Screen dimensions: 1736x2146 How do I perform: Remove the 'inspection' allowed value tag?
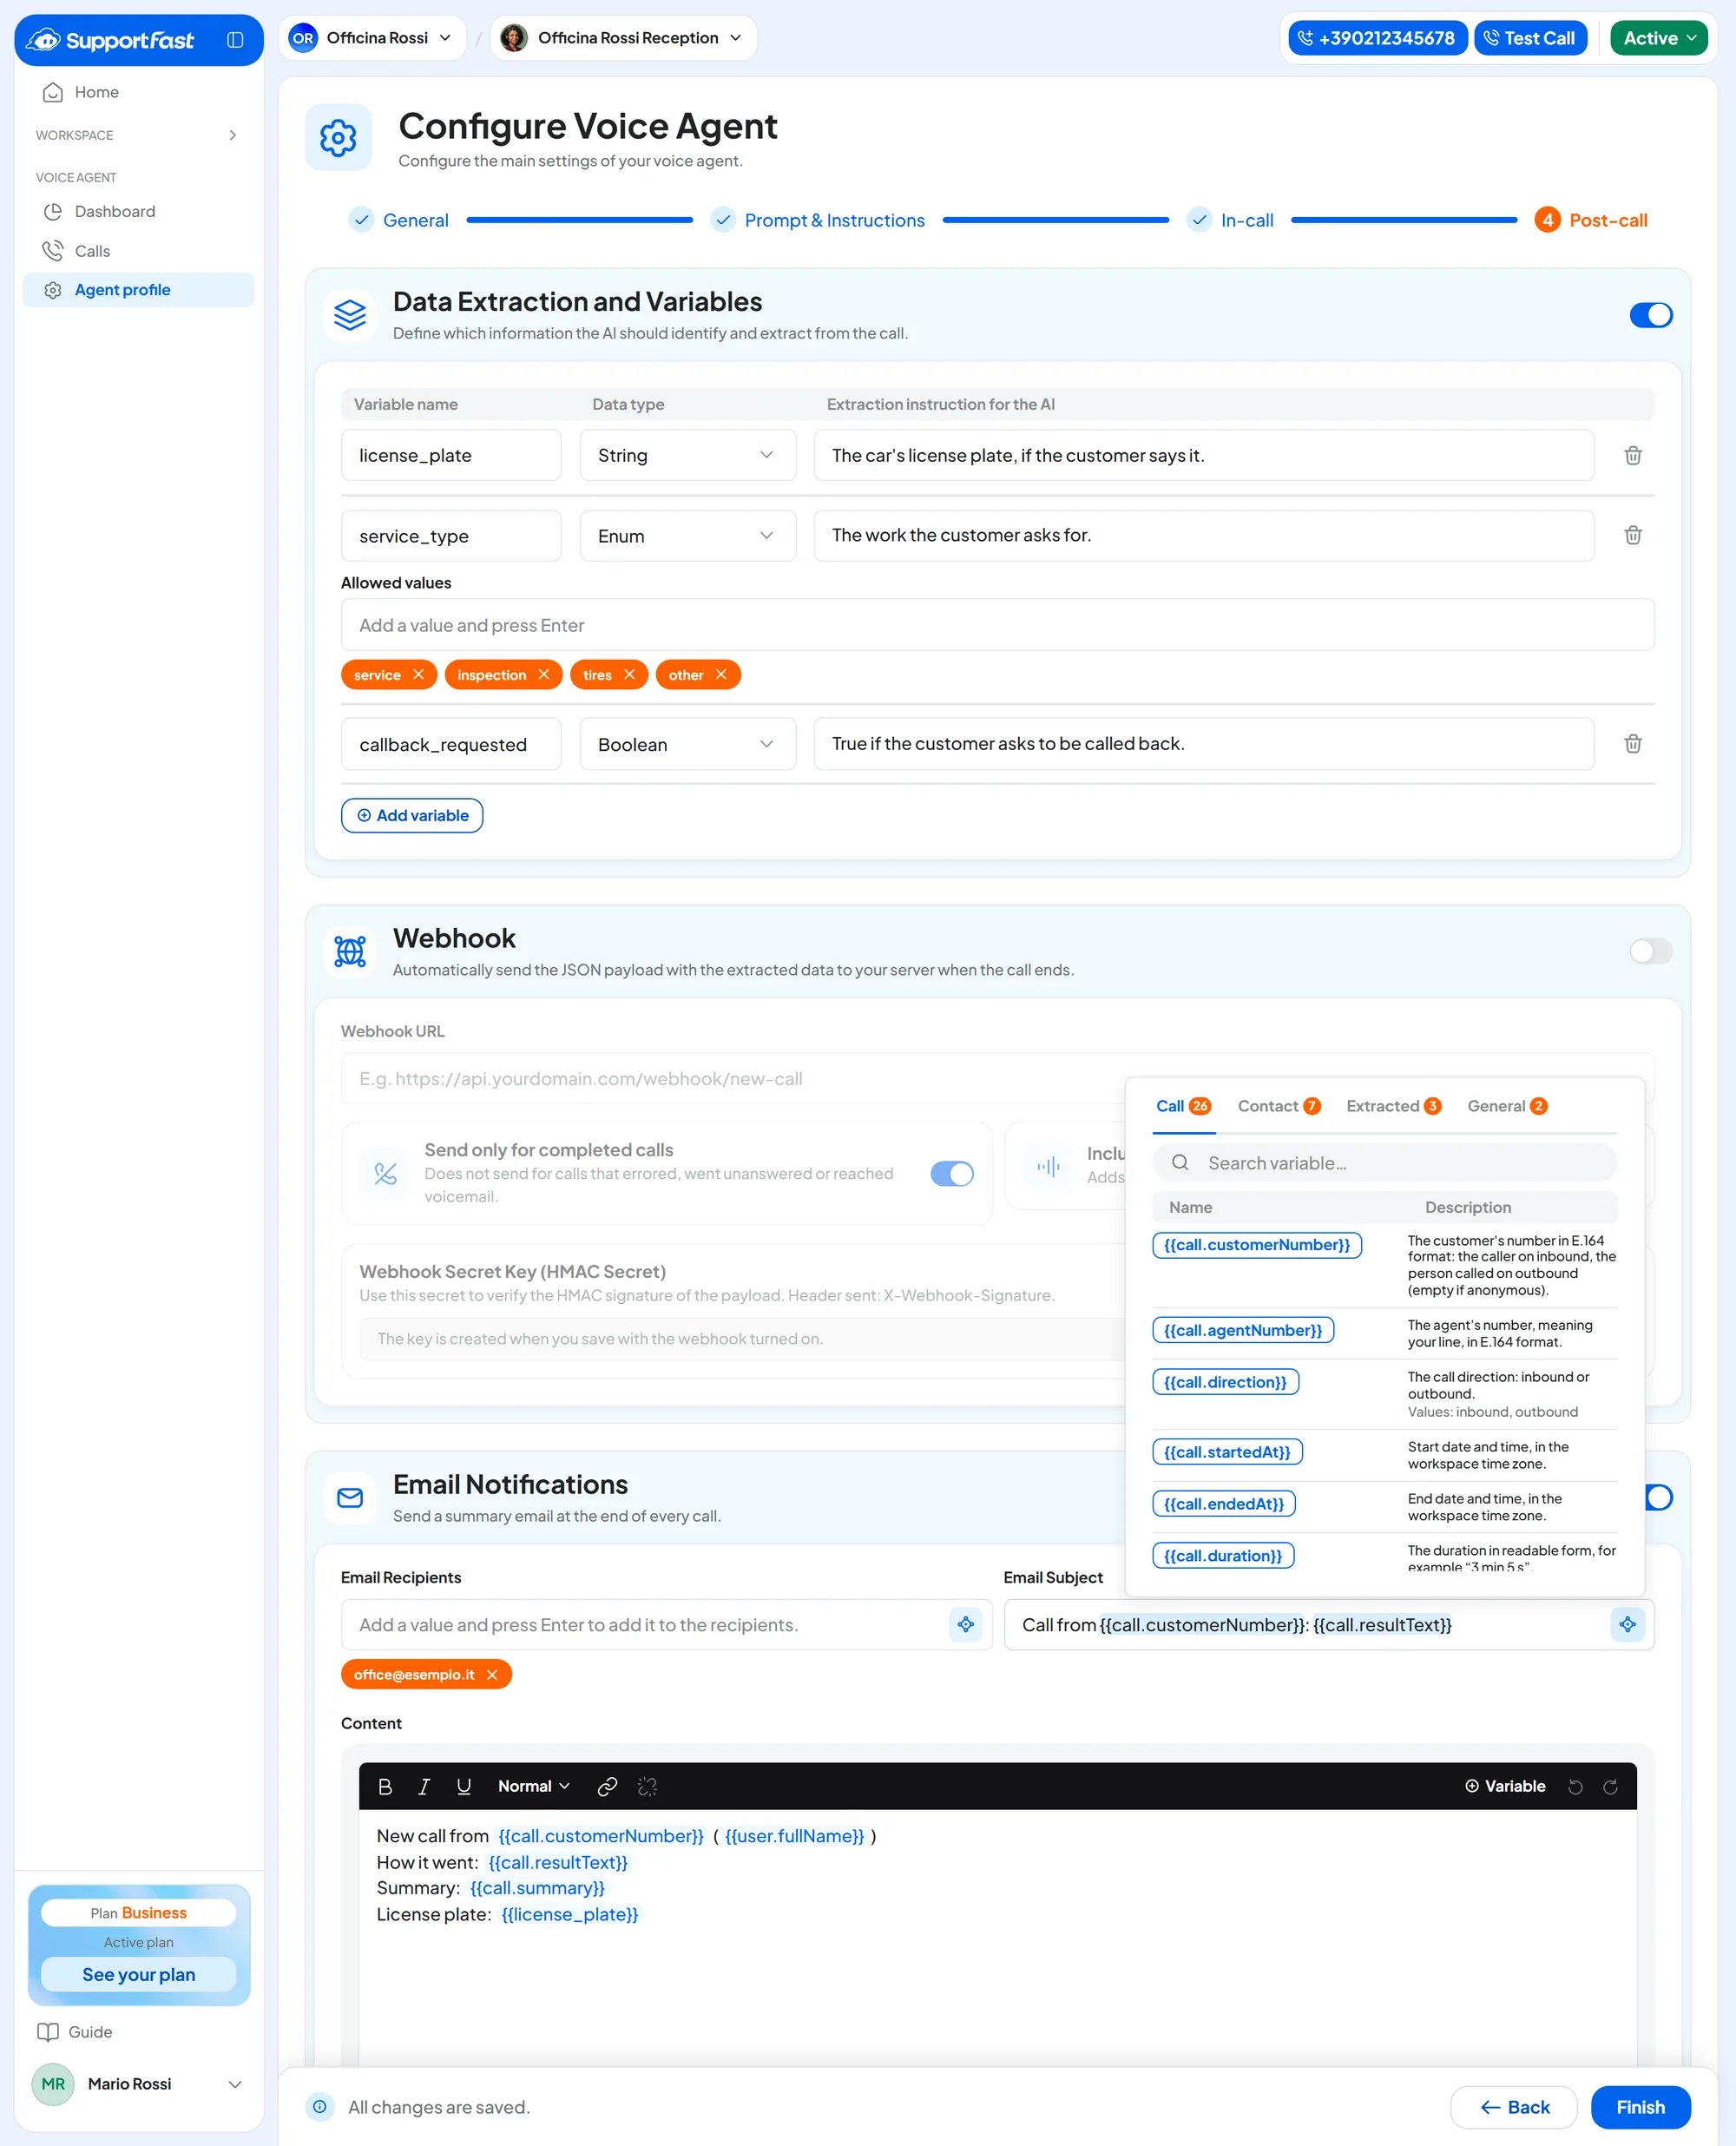coord(543,675)
